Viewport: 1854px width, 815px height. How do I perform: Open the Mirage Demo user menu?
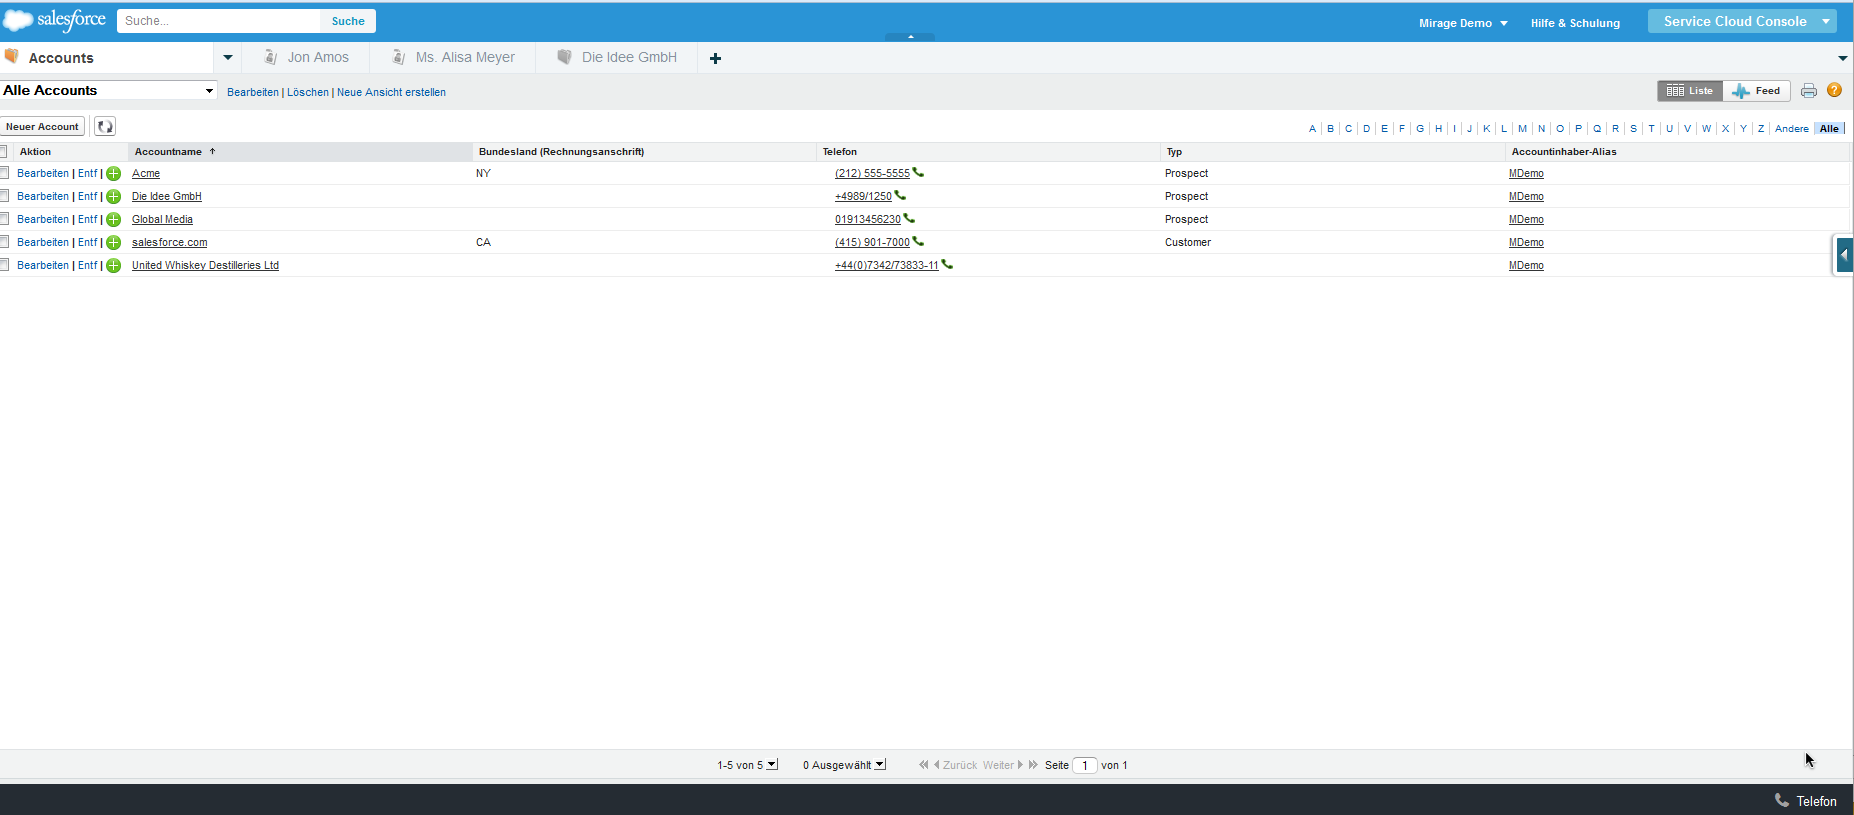point(1463,23)
